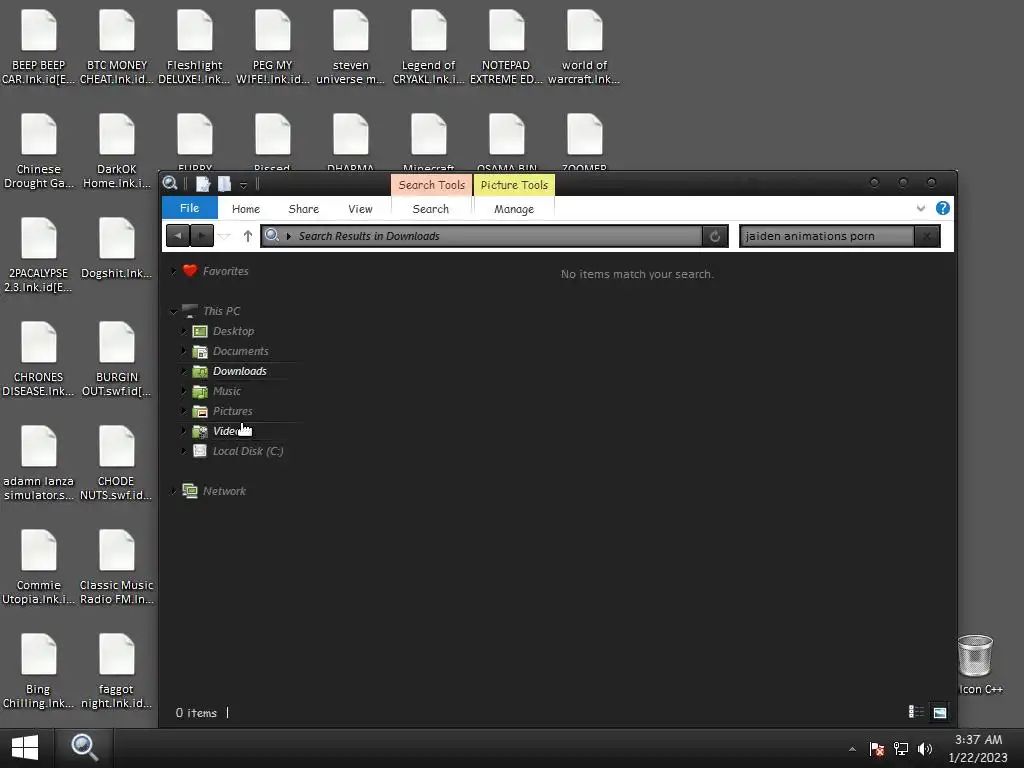Click the 0 items status text

coord(196,712)
